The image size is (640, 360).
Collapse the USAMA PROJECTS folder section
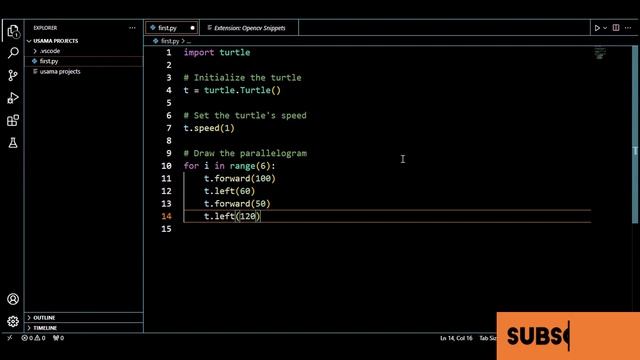coord(56,41)
